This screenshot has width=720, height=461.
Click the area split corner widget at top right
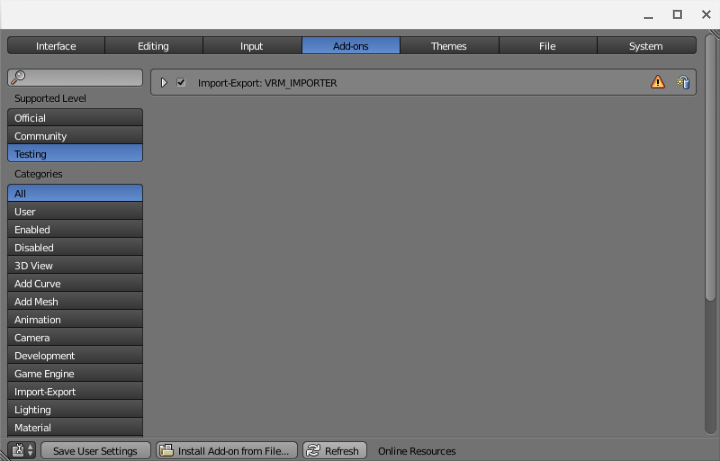click(714, 34)
